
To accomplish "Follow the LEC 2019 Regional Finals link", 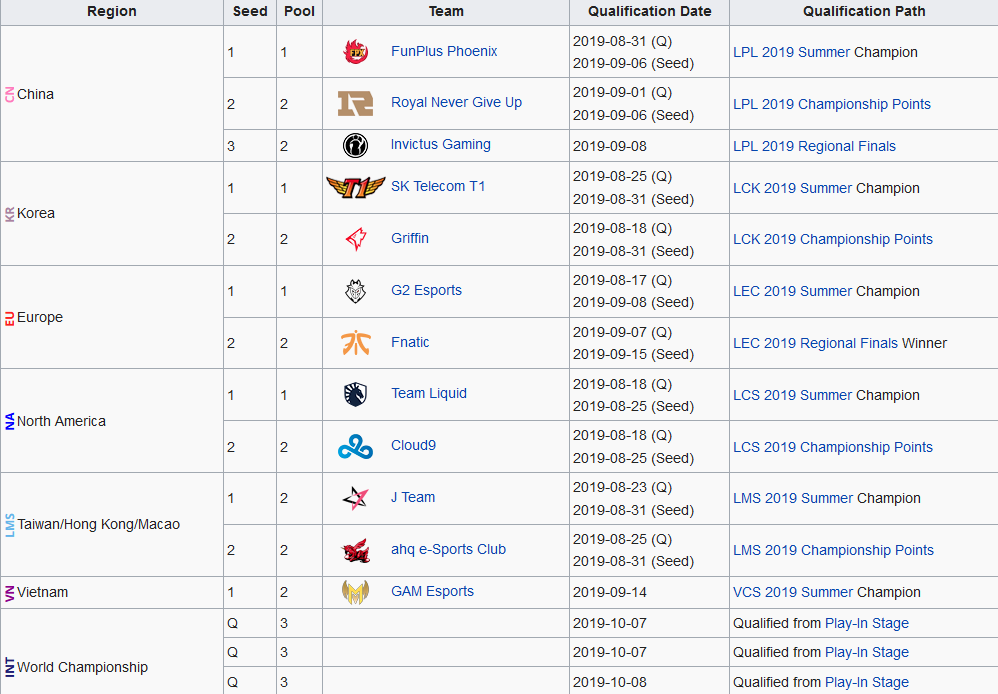I will click(815, 343).
